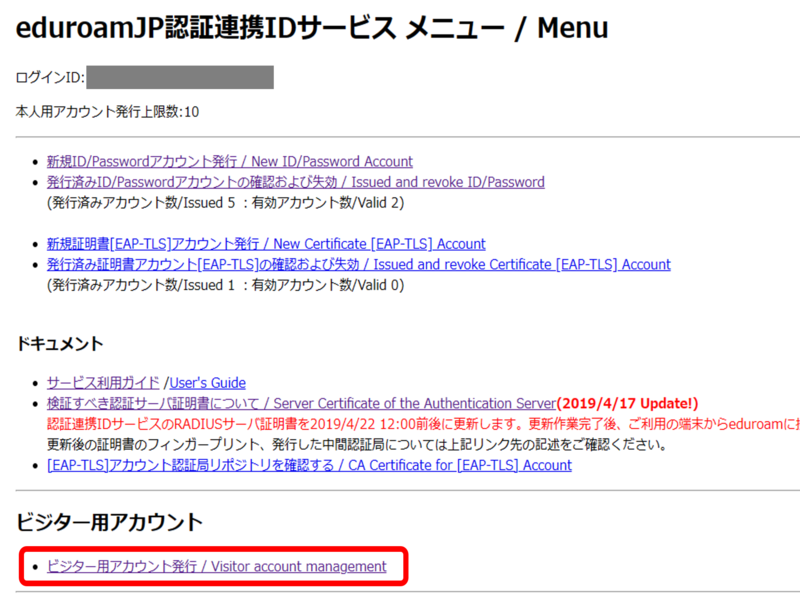Viewport: 800px width, 600px height.
Task: Click the 更新後の証明書のフィンガープリント text line
Action: pyautogui.click(x=357, y=444)
